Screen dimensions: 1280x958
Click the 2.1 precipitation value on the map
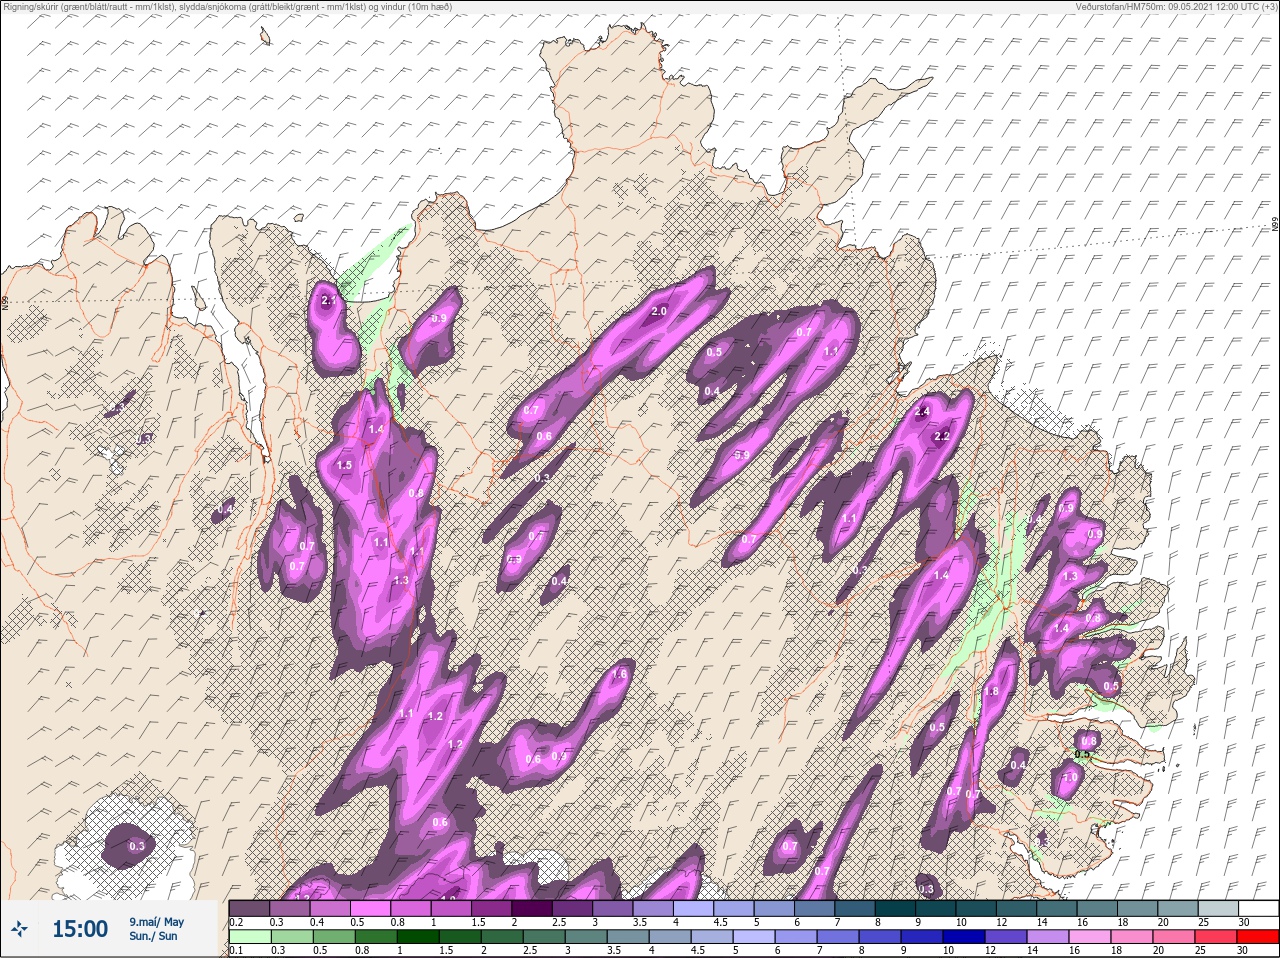point(329,300)
